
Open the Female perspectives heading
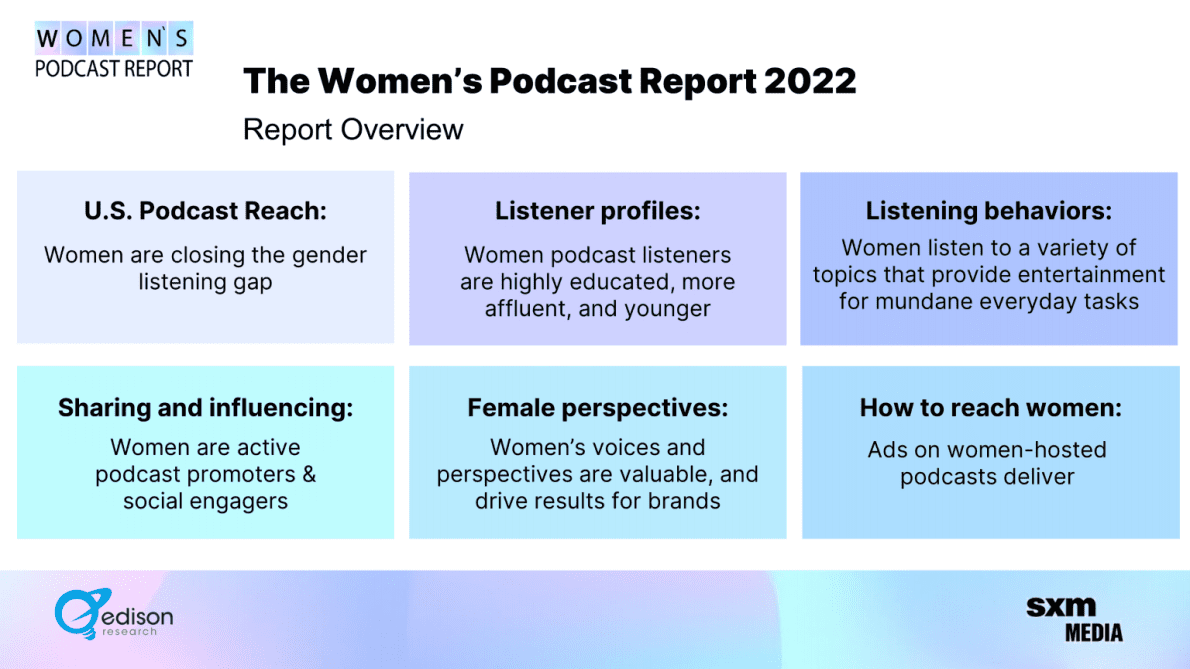coord(597,407)
